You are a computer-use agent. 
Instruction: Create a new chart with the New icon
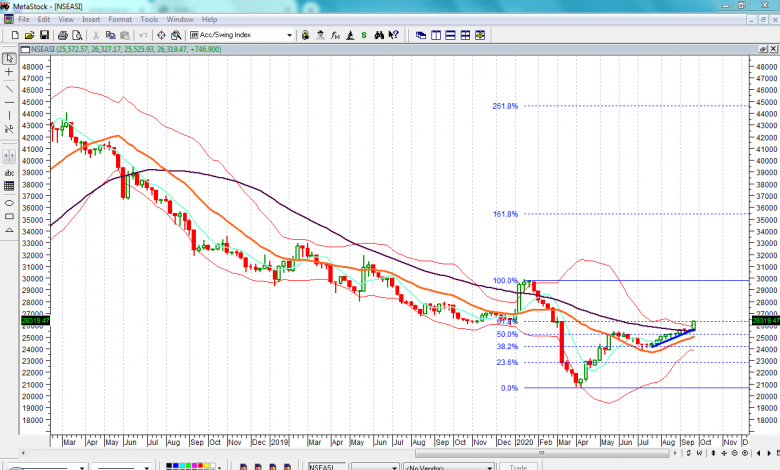tap(15, 35)
